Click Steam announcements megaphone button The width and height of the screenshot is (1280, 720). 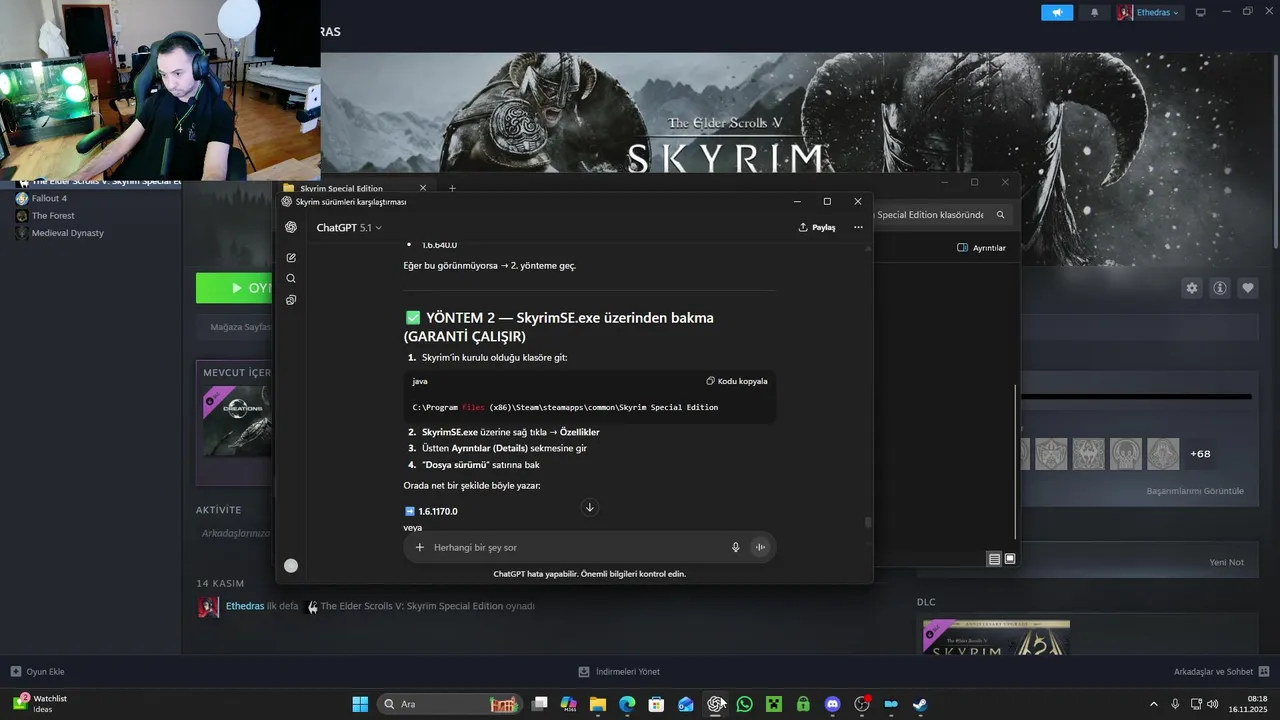pyautogui.click(x=1057, y=12)
